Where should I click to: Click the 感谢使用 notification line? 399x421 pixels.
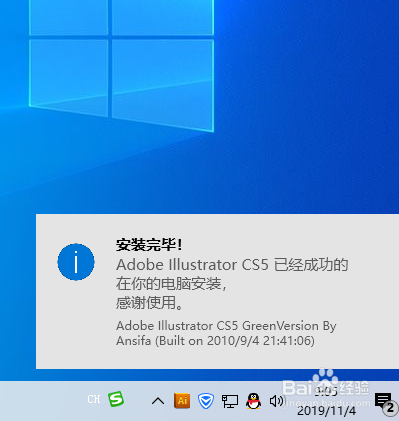(x=149, y=303)
